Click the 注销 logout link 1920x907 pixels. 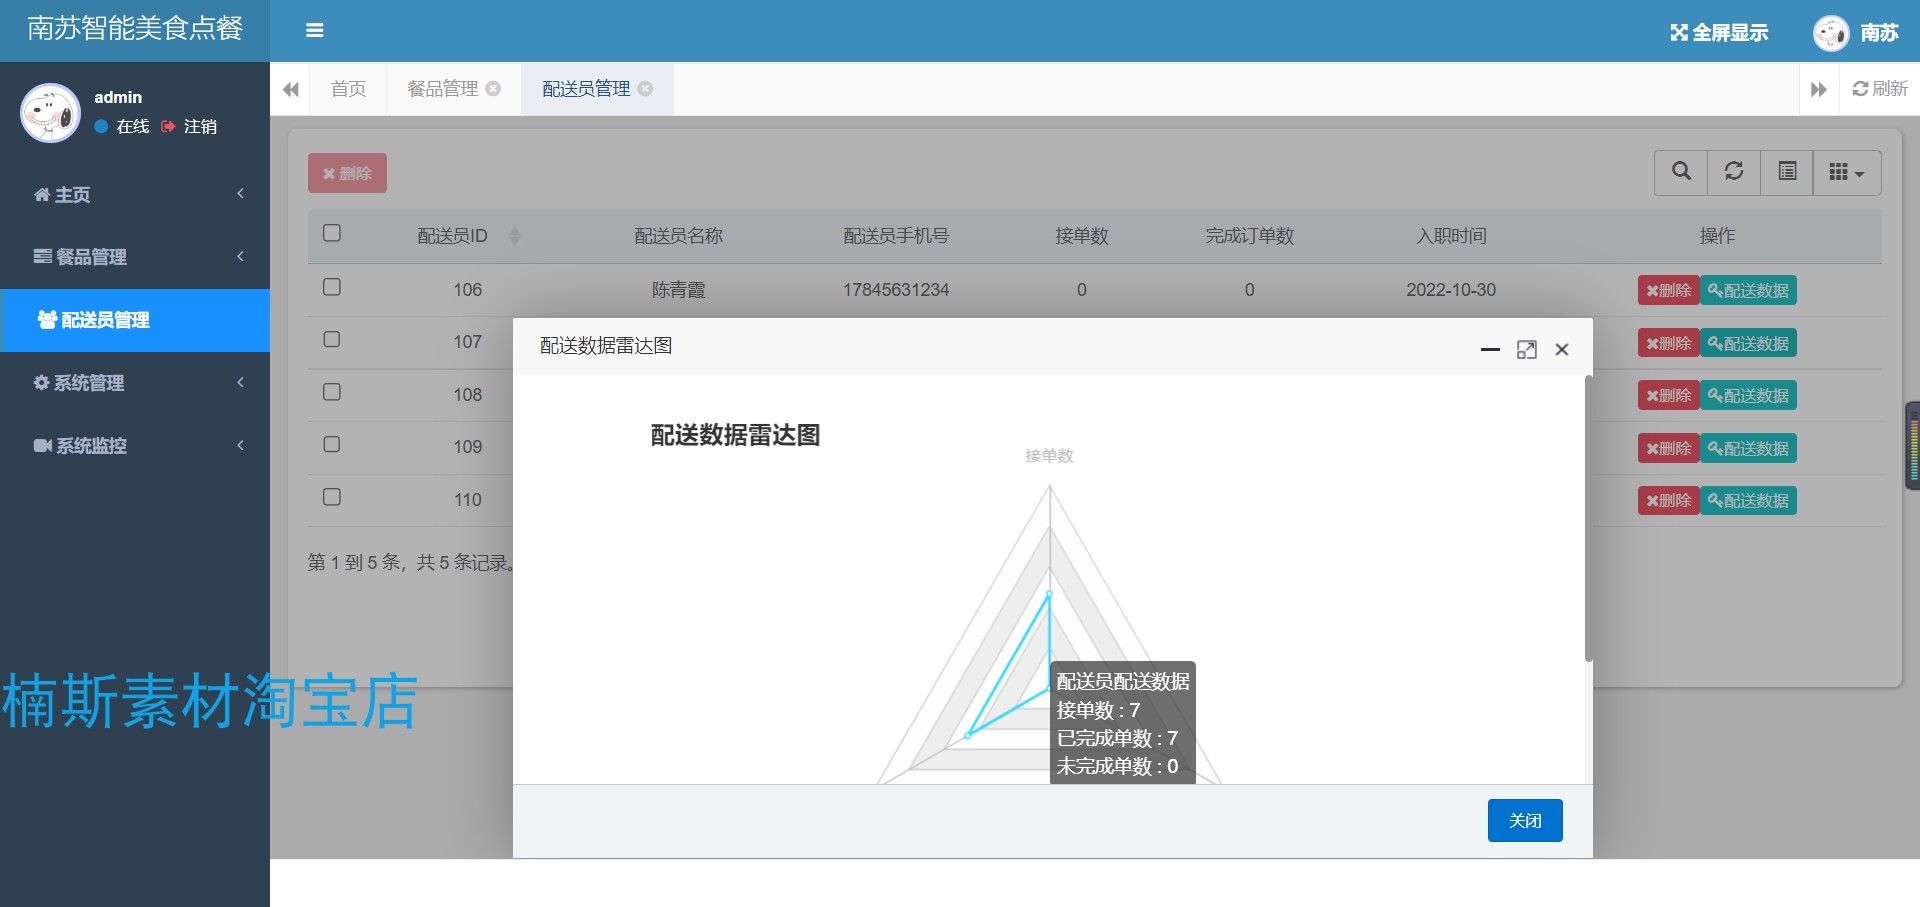tap(189, 126)
